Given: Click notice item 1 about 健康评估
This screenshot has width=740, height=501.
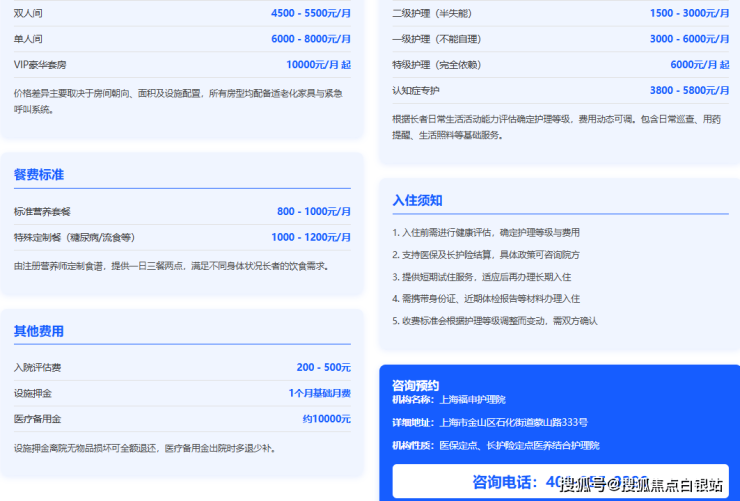Looking at the screenshot, I should coord(486,233).
